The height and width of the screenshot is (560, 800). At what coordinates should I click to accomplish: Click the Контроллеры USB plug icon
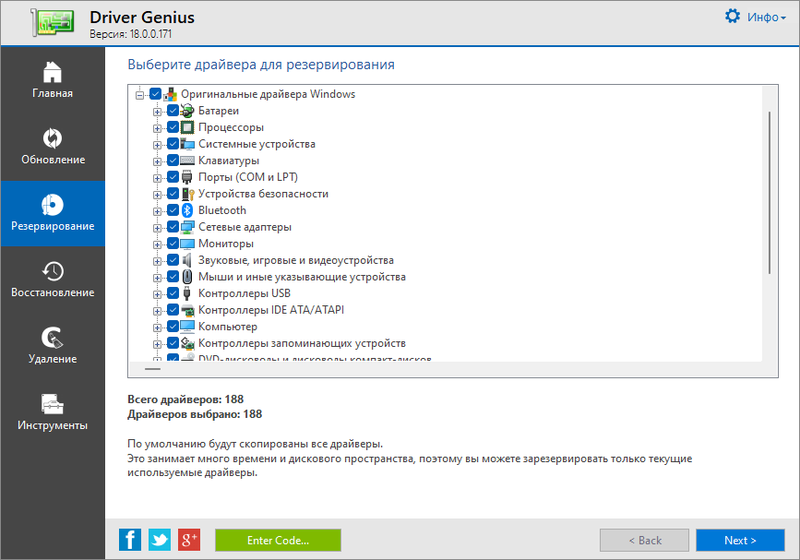coord(187,293)
